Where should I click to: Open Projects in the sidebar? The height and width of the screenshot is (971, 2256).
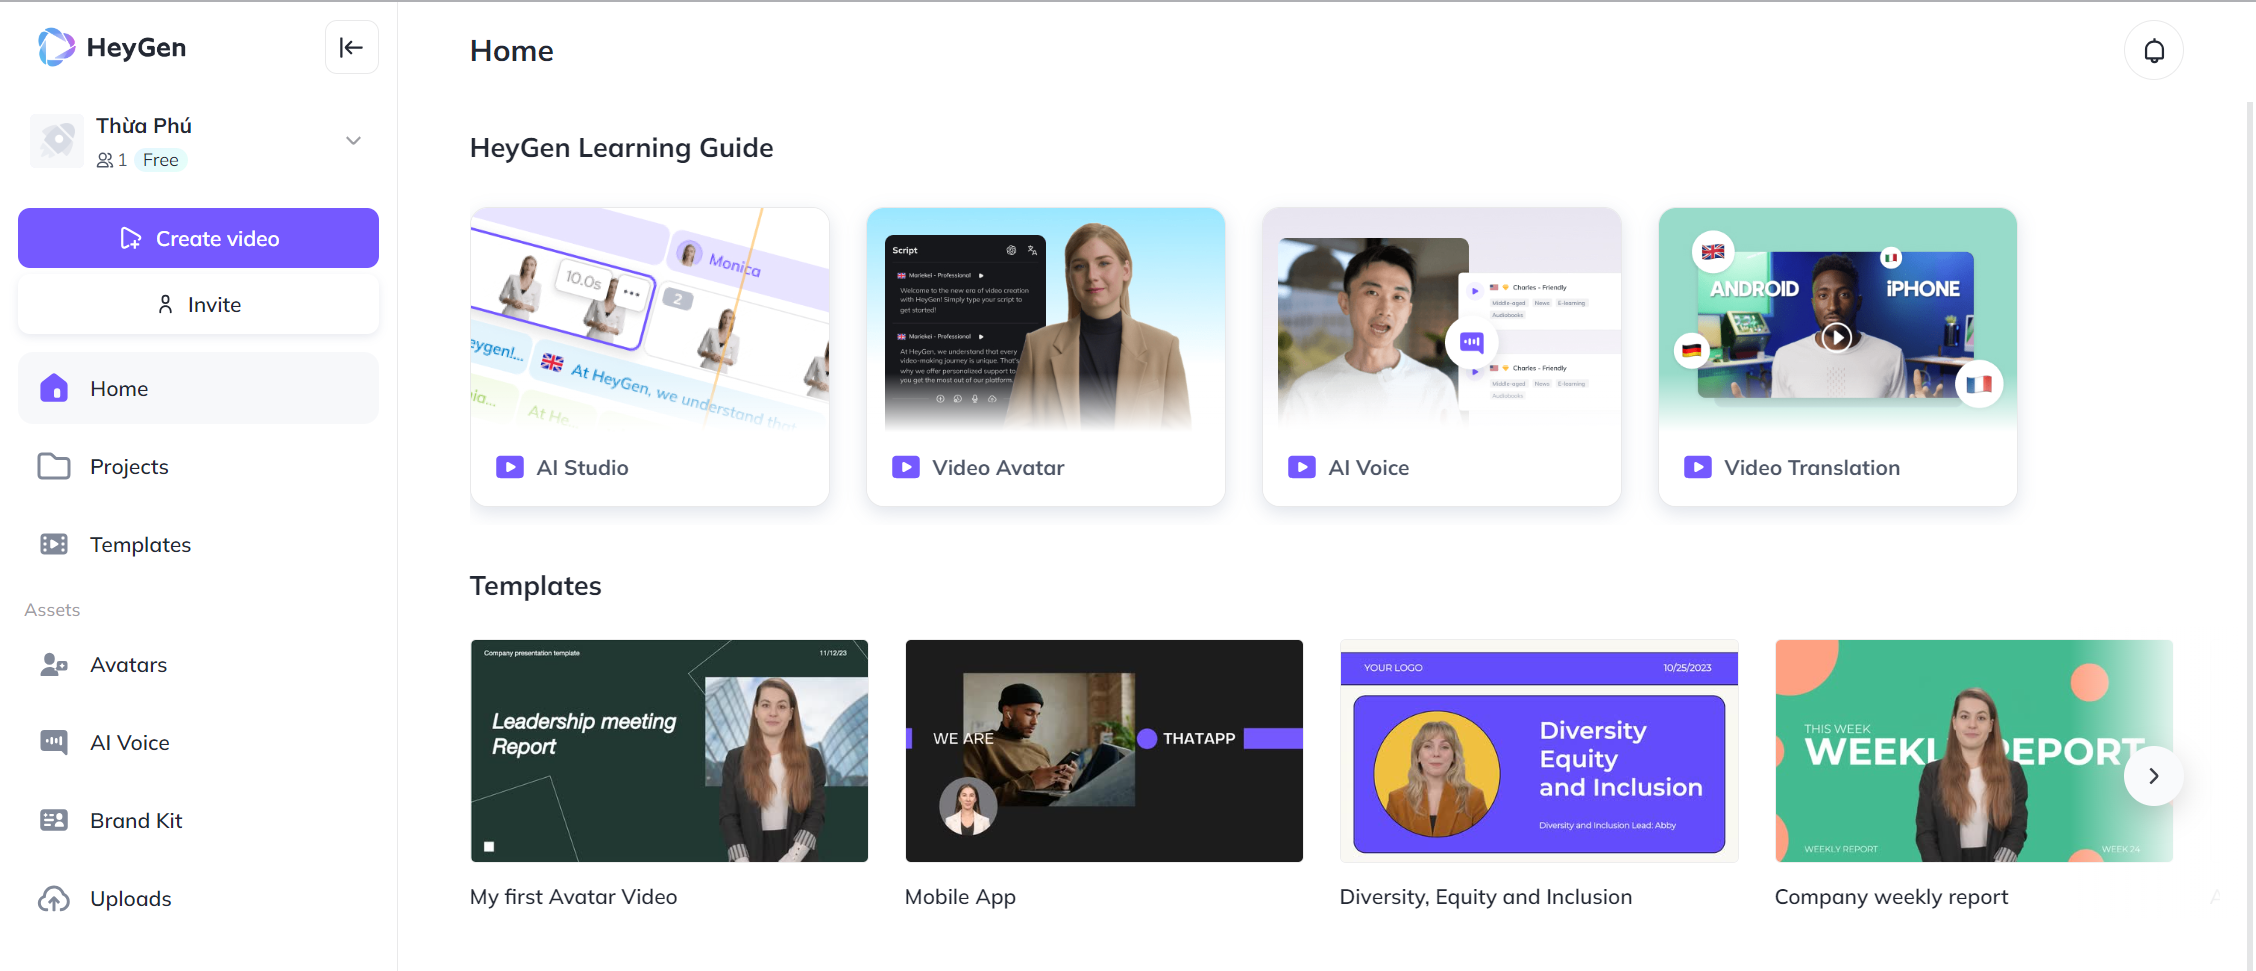click(x=198, y=466)
